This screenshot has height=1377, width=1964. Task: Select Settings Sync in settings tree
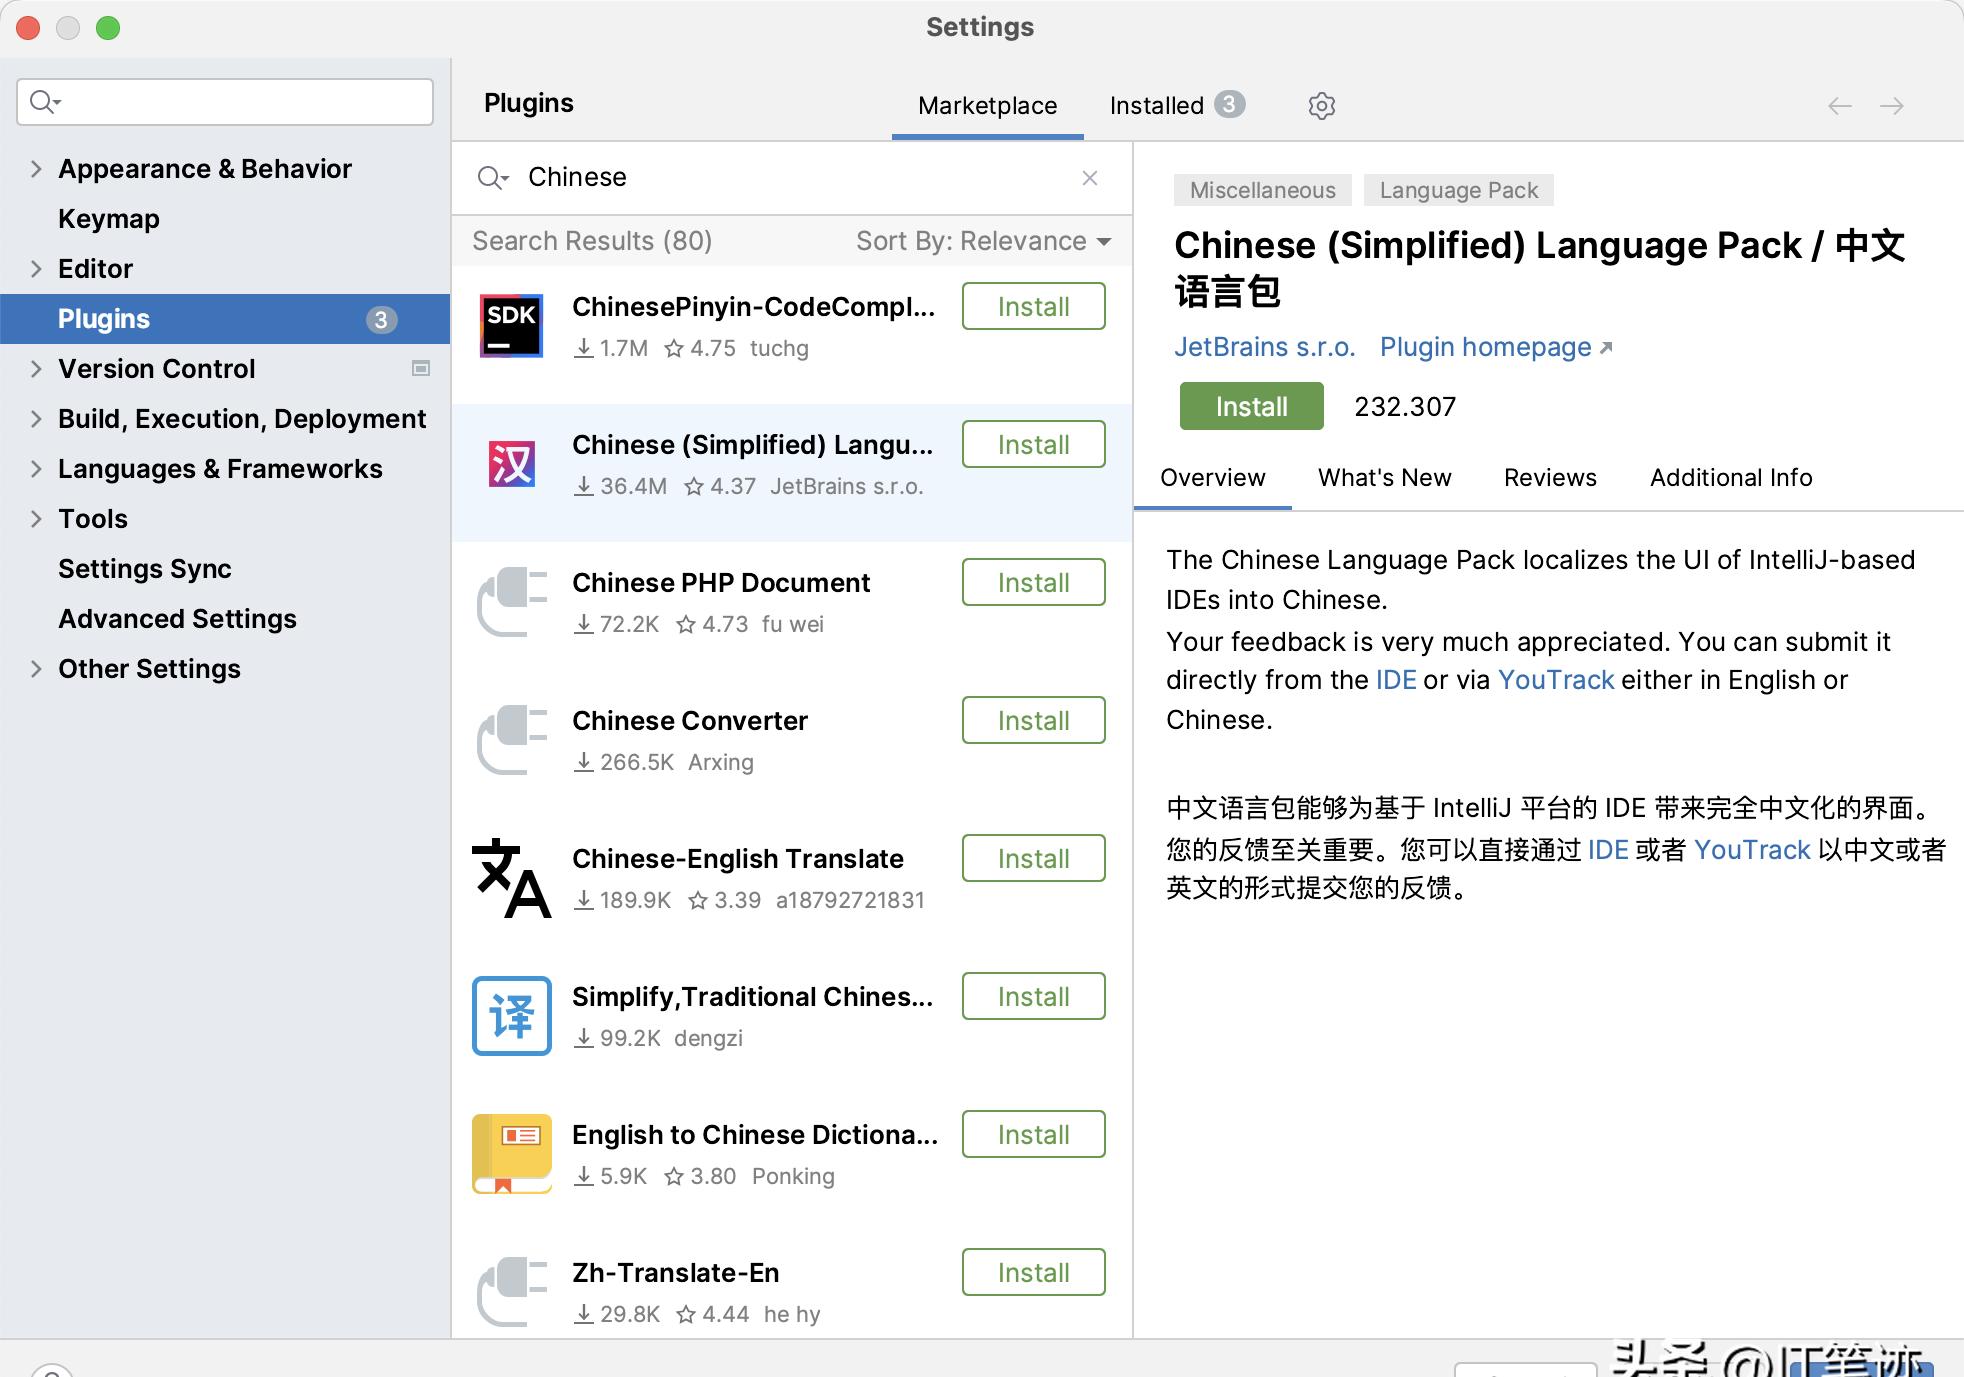pos(225,569)
